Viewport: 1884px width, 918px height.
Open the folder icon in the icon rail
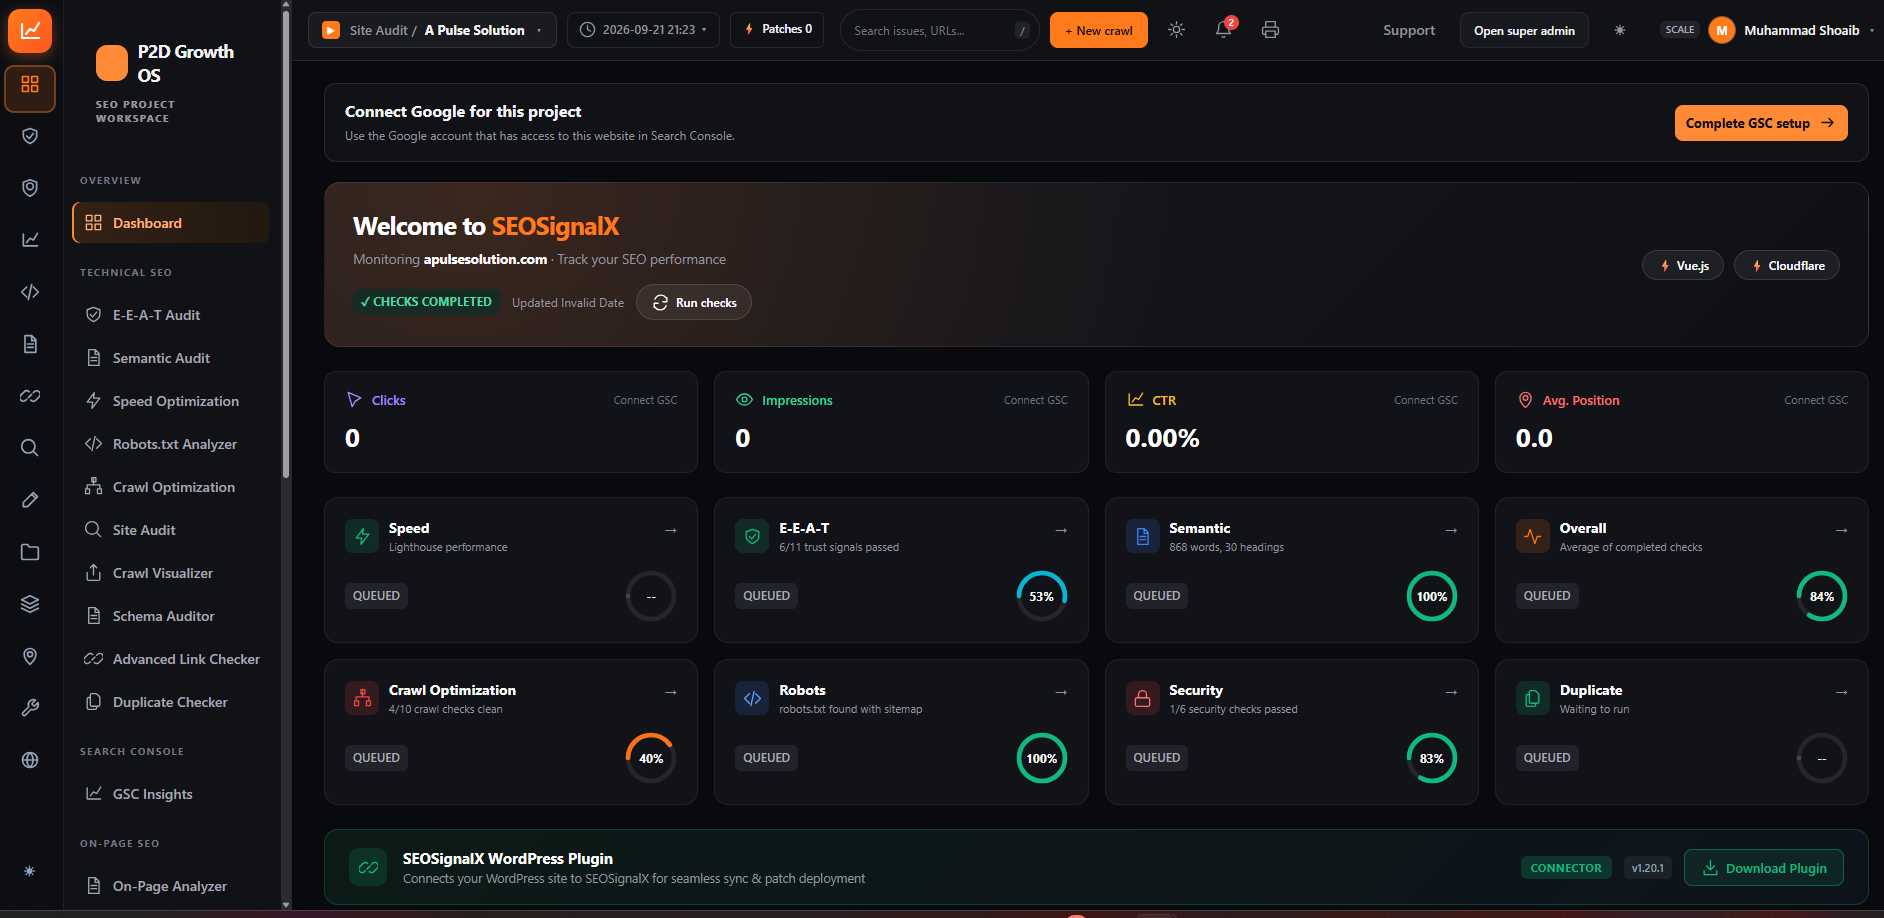(x=30, y=552)
